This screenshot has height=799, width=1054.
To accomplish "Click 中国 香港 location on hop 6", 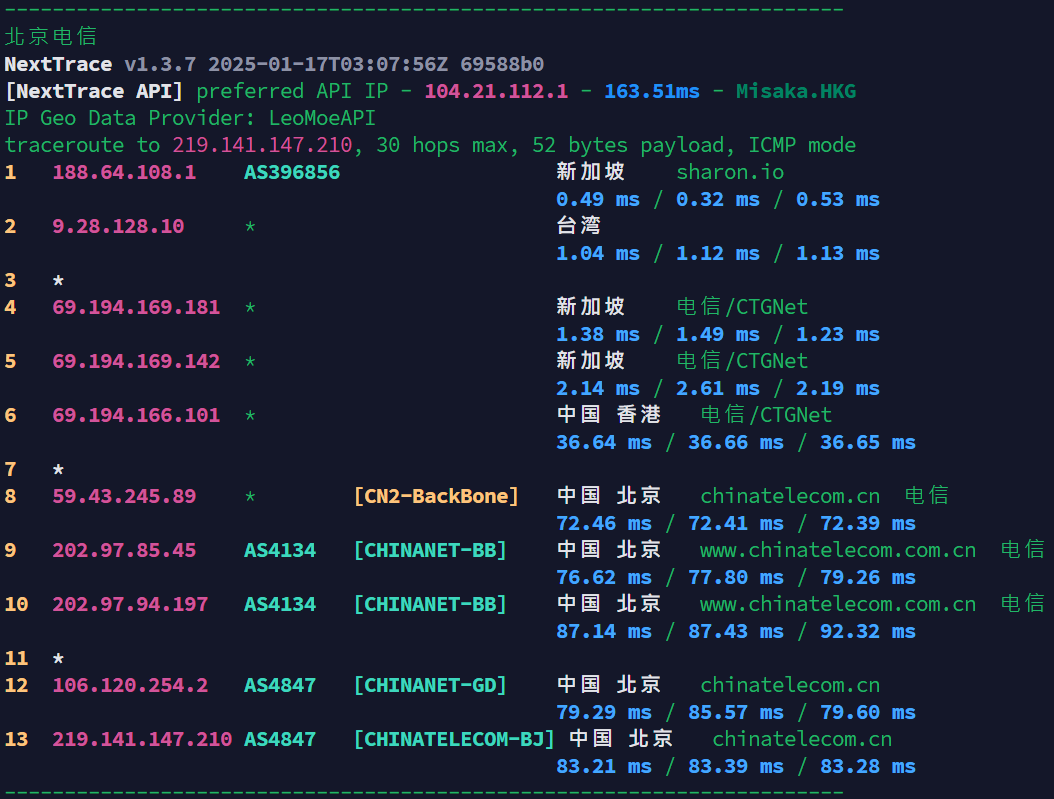I will [609, 415].
